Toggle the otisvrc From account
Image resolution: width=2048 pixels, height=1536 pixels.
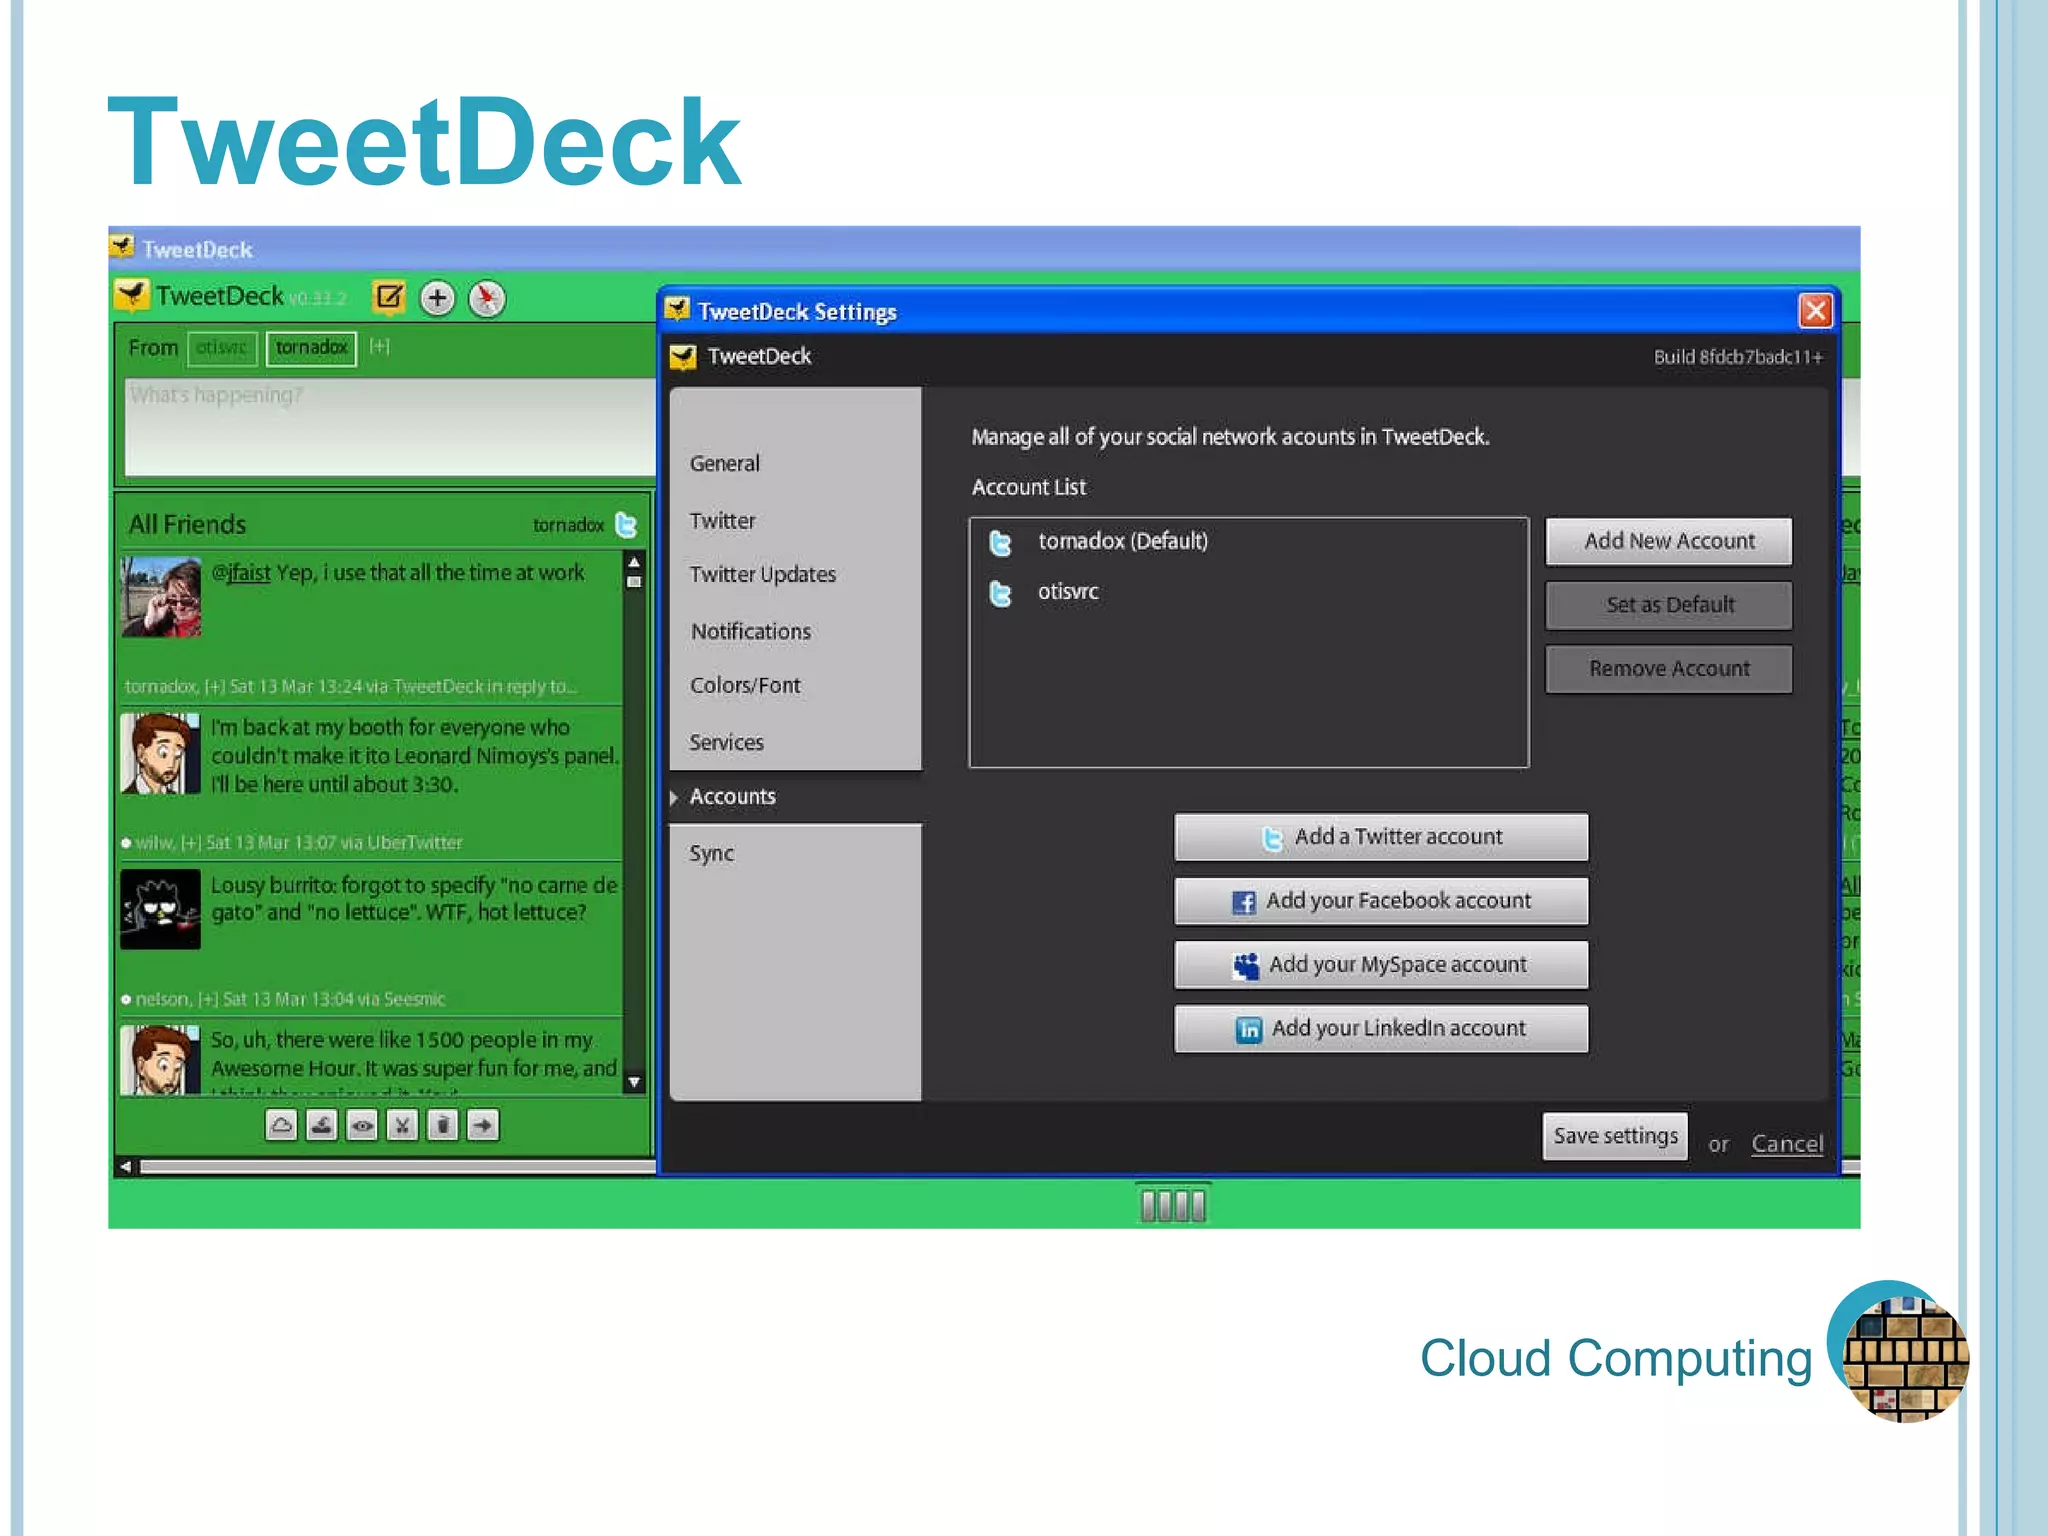222,348
